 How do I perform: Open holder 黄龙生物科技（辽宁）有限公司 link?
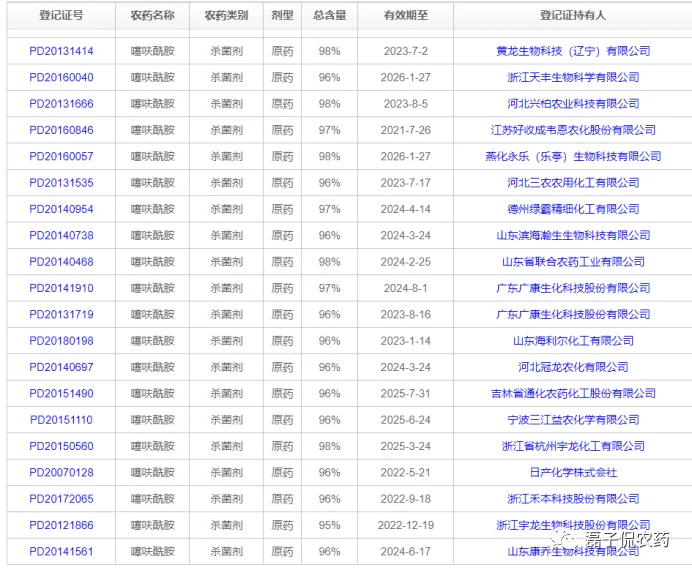point(573,51)
